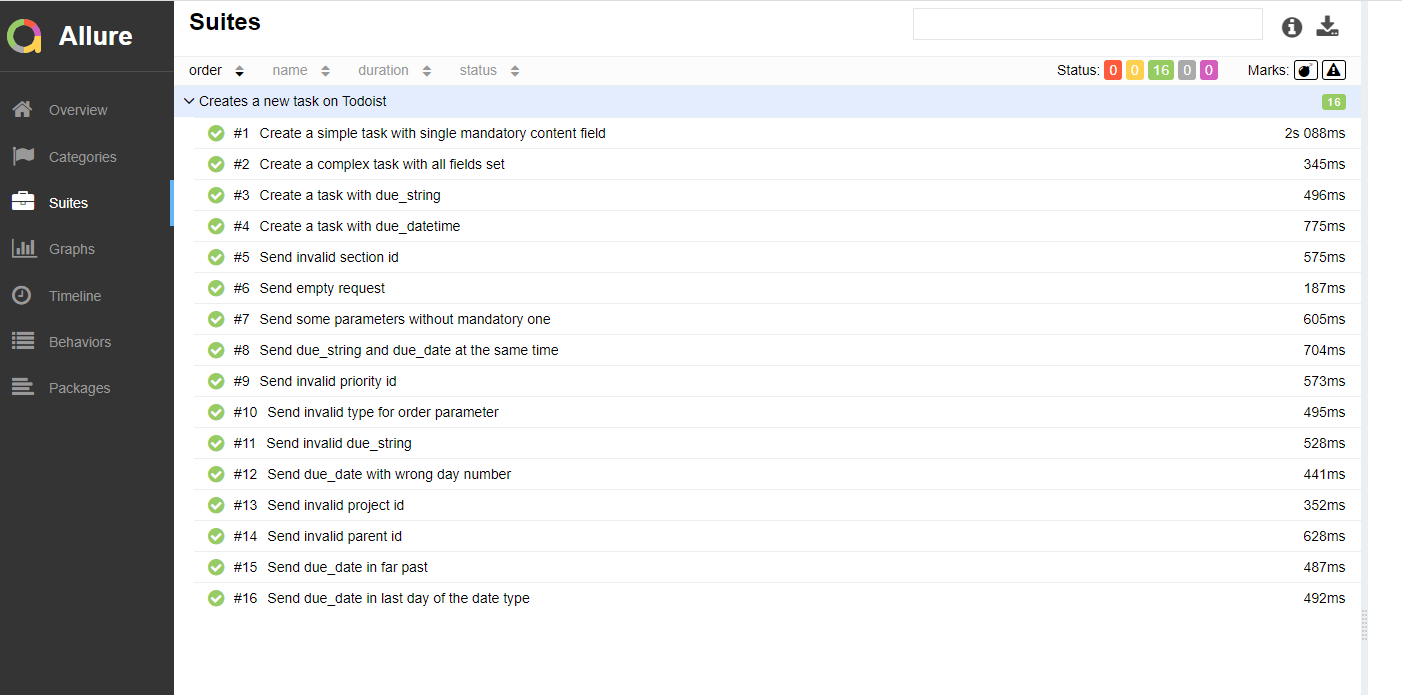Go to the Behaviors menu item
The height and width of the screenshot is (695, 1402).
(x=80, y=342)
